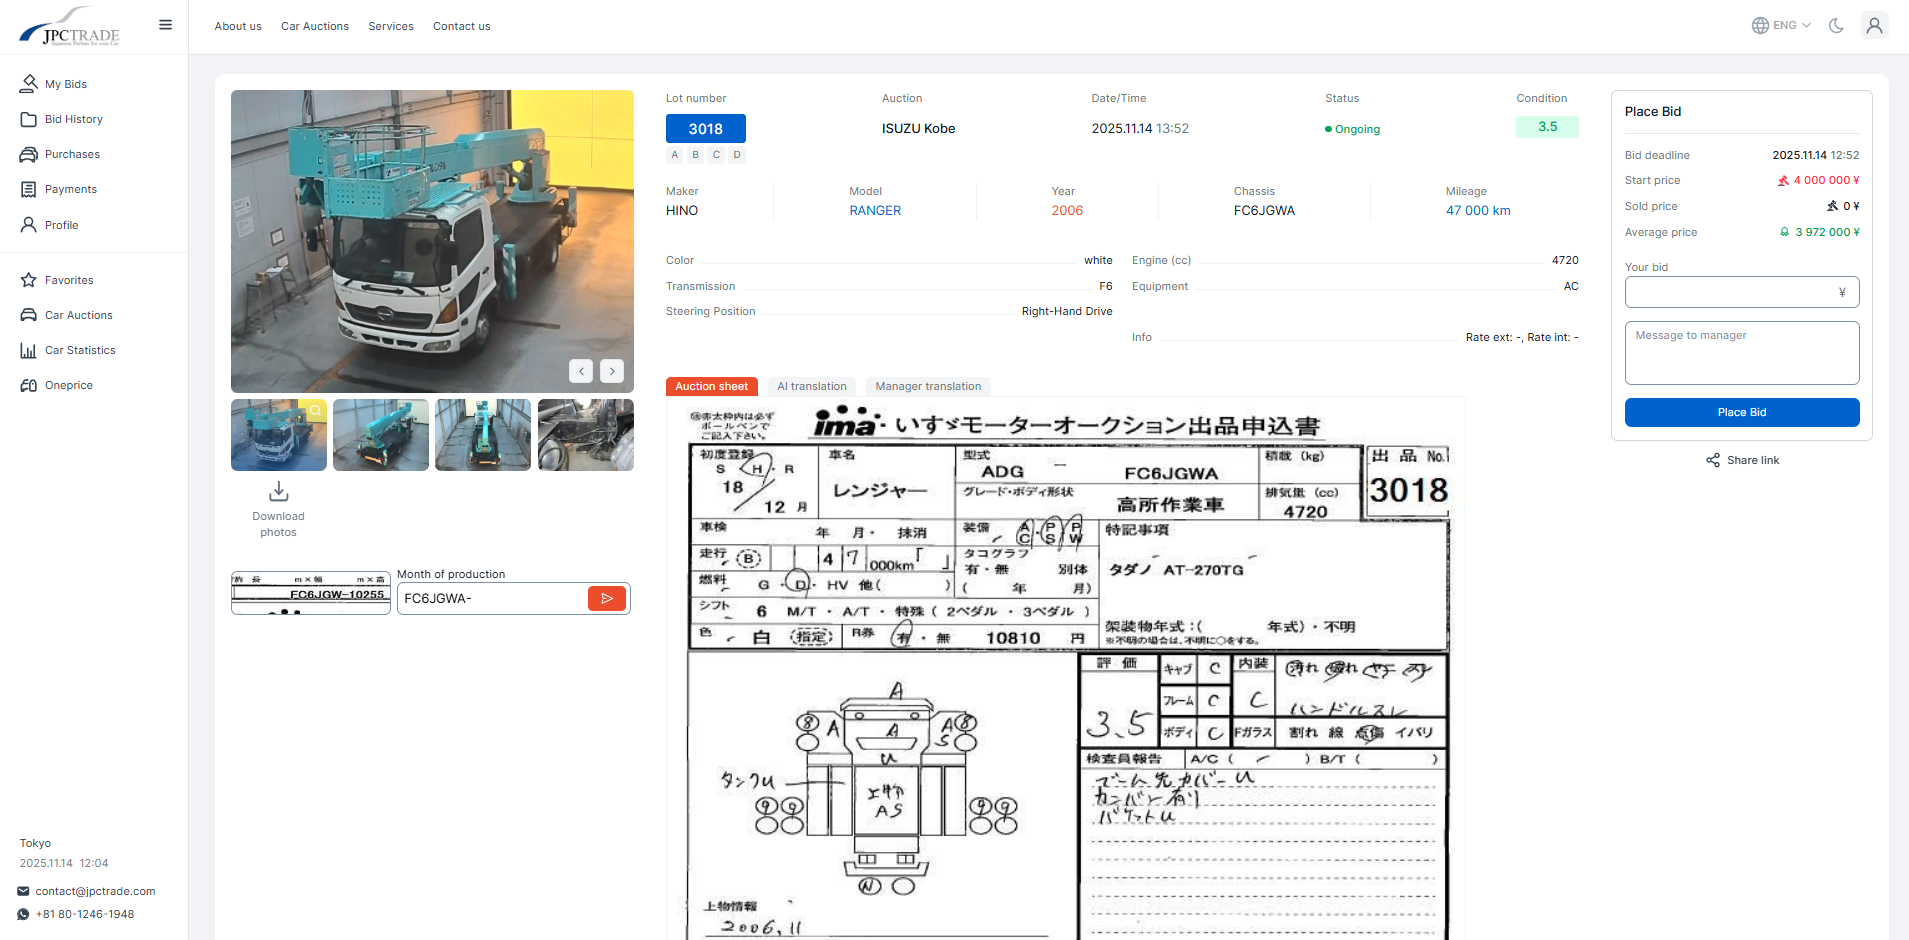Open the RANGER model link
Screen dimensions: 1909x940
point(875,211)
